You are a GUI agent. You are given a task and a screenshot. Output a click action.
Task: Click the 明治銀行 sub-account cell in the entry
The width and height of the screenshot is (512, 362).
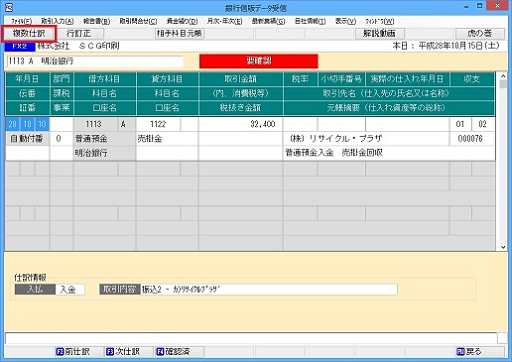[x=104, y=153]
